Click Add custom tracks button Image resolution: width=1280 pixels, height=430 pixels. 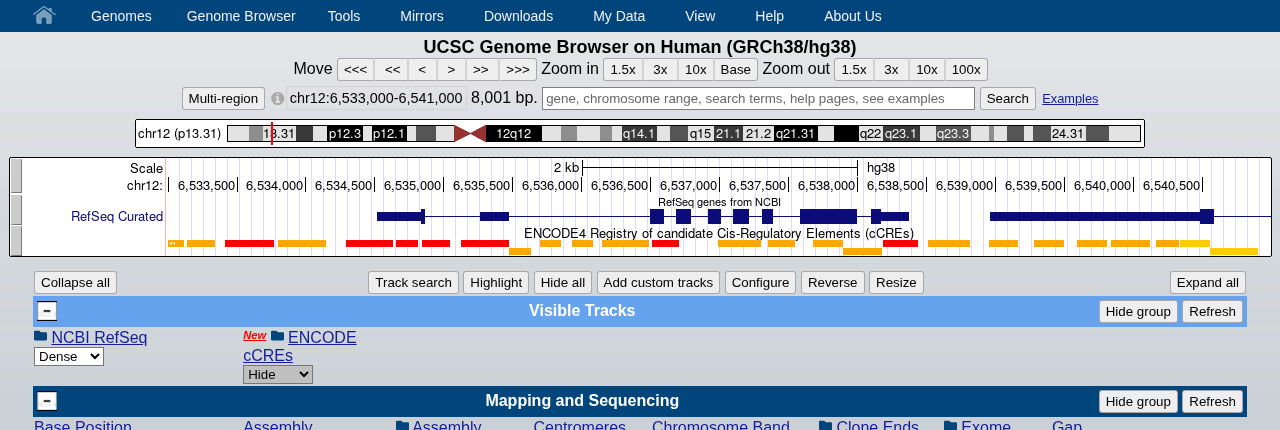(x=658, y=282)
